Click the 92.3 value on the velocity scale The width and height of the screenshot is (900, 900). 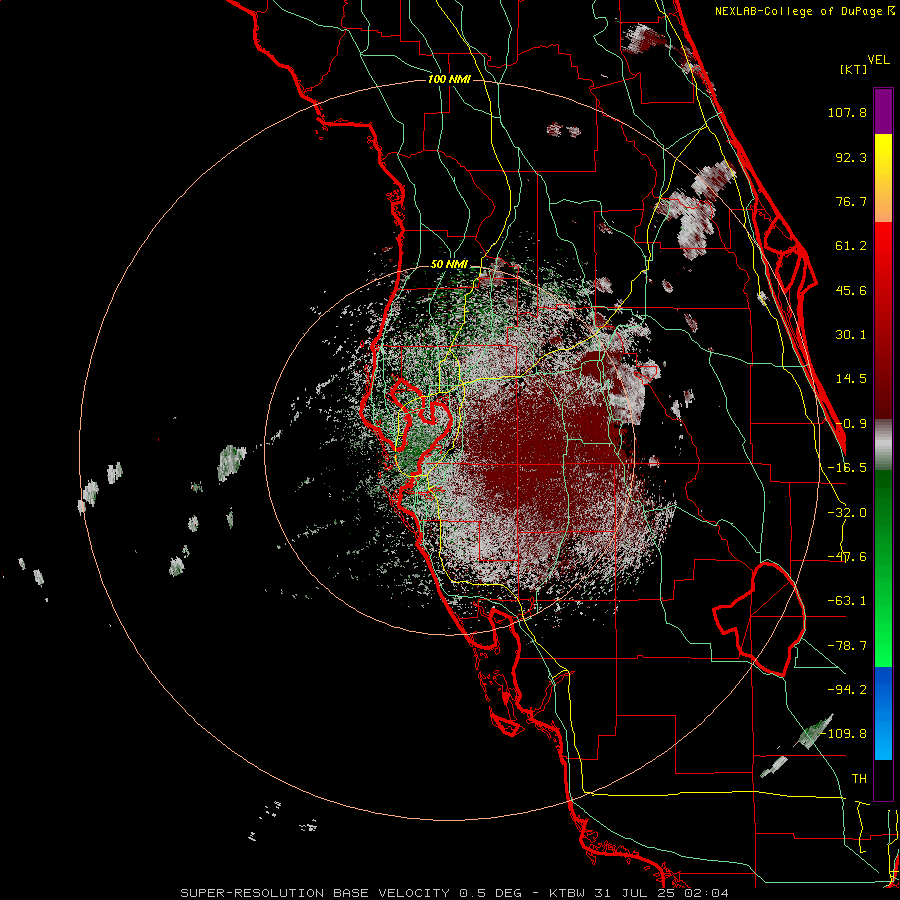tap(851, 157)
